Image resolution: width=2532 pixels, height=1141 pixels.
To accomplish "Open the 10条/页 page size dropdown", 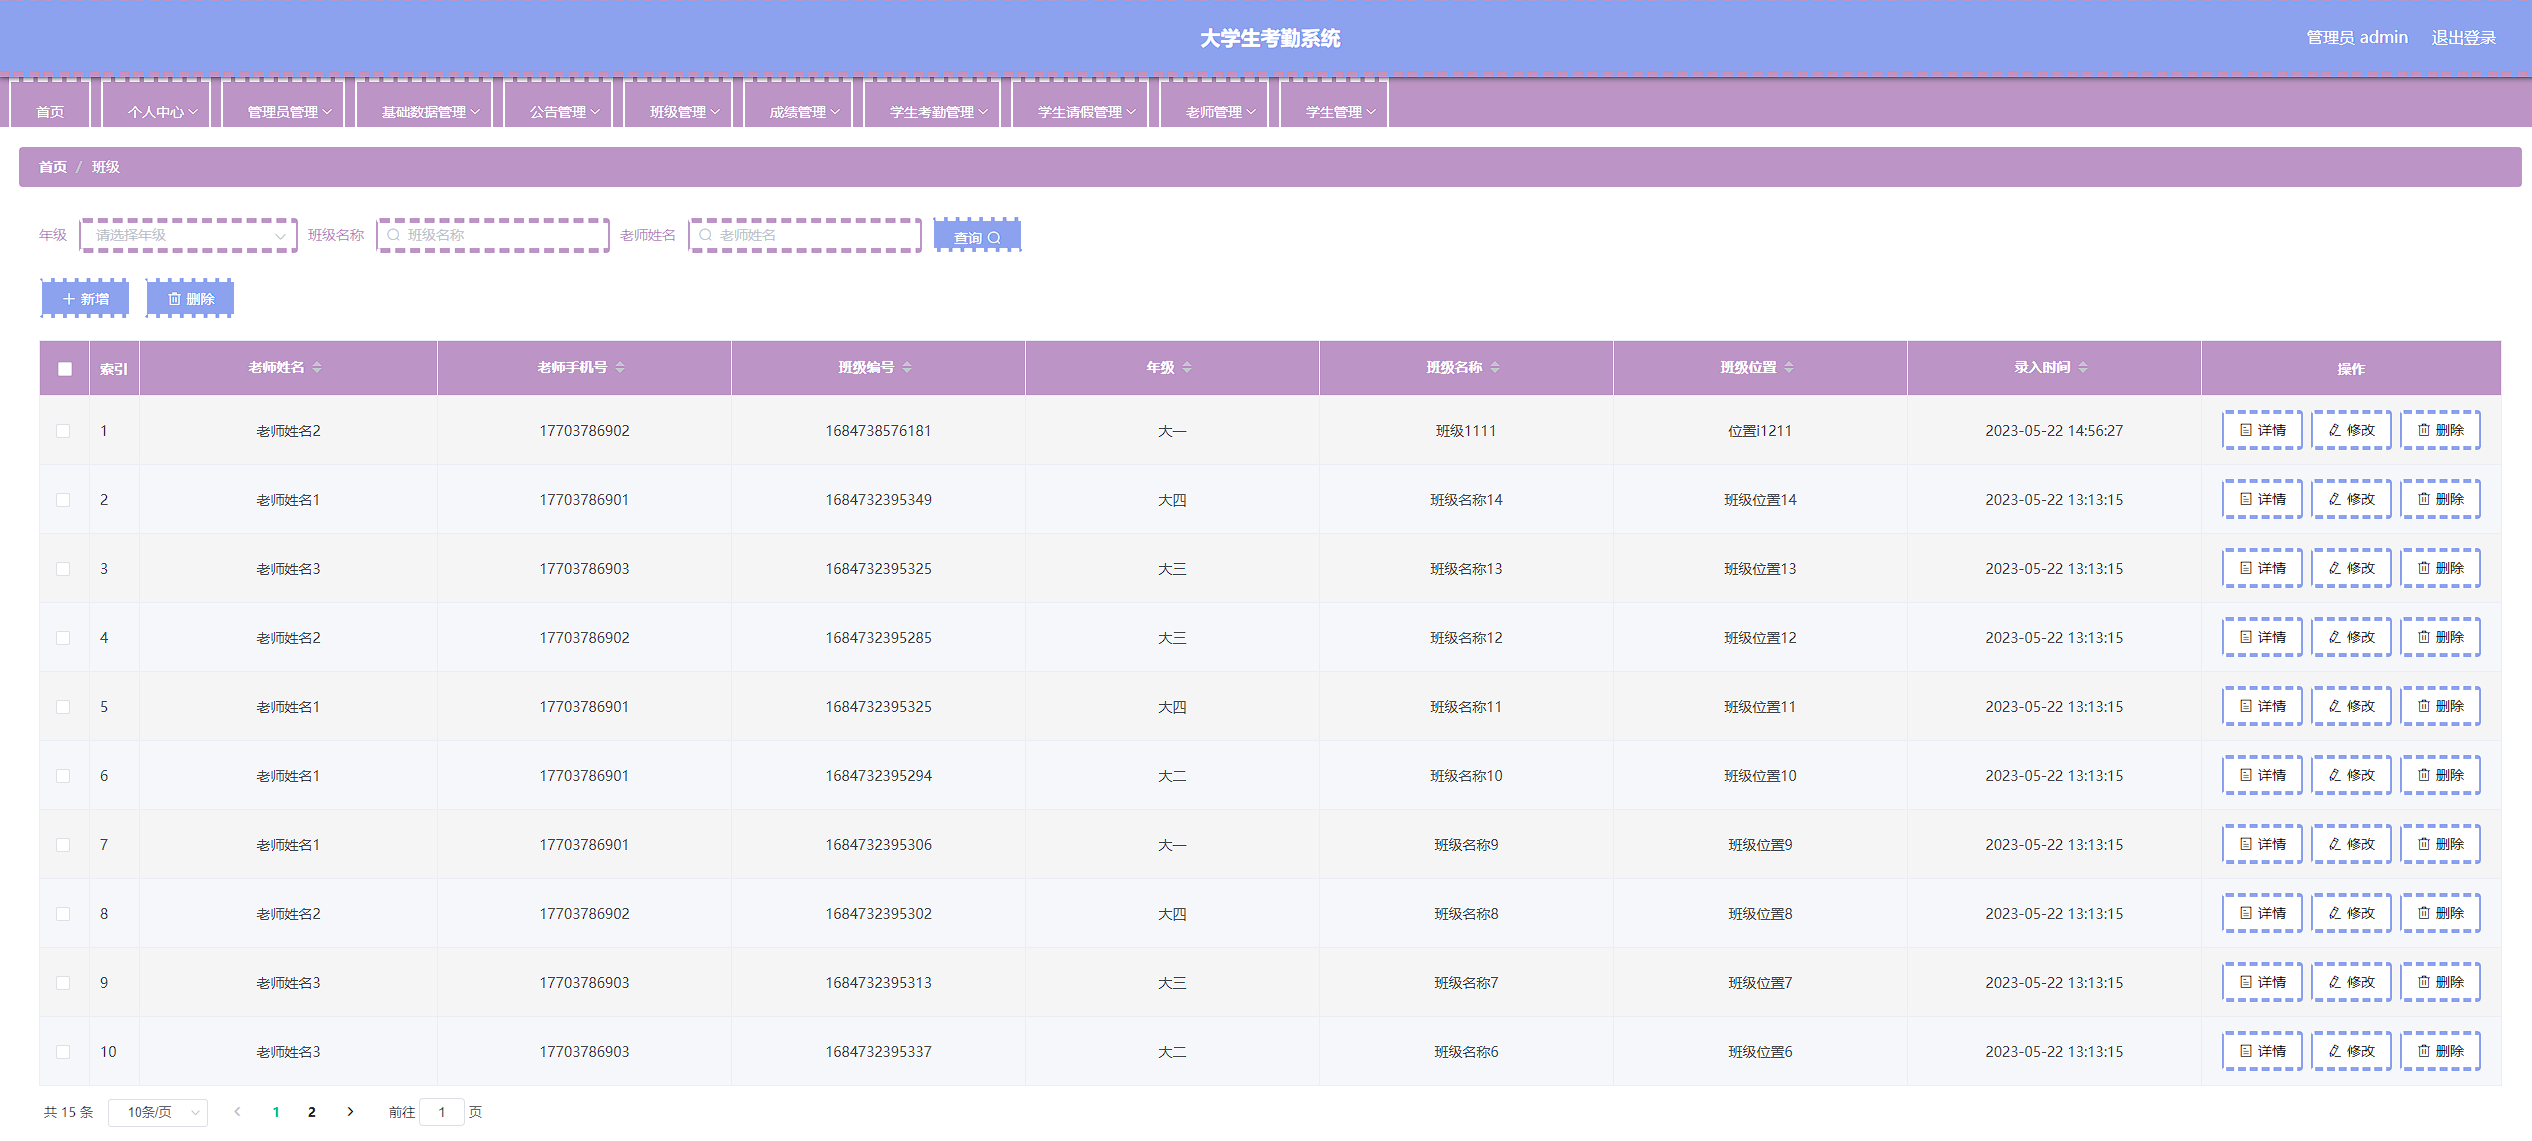I will pos(158,1112).
